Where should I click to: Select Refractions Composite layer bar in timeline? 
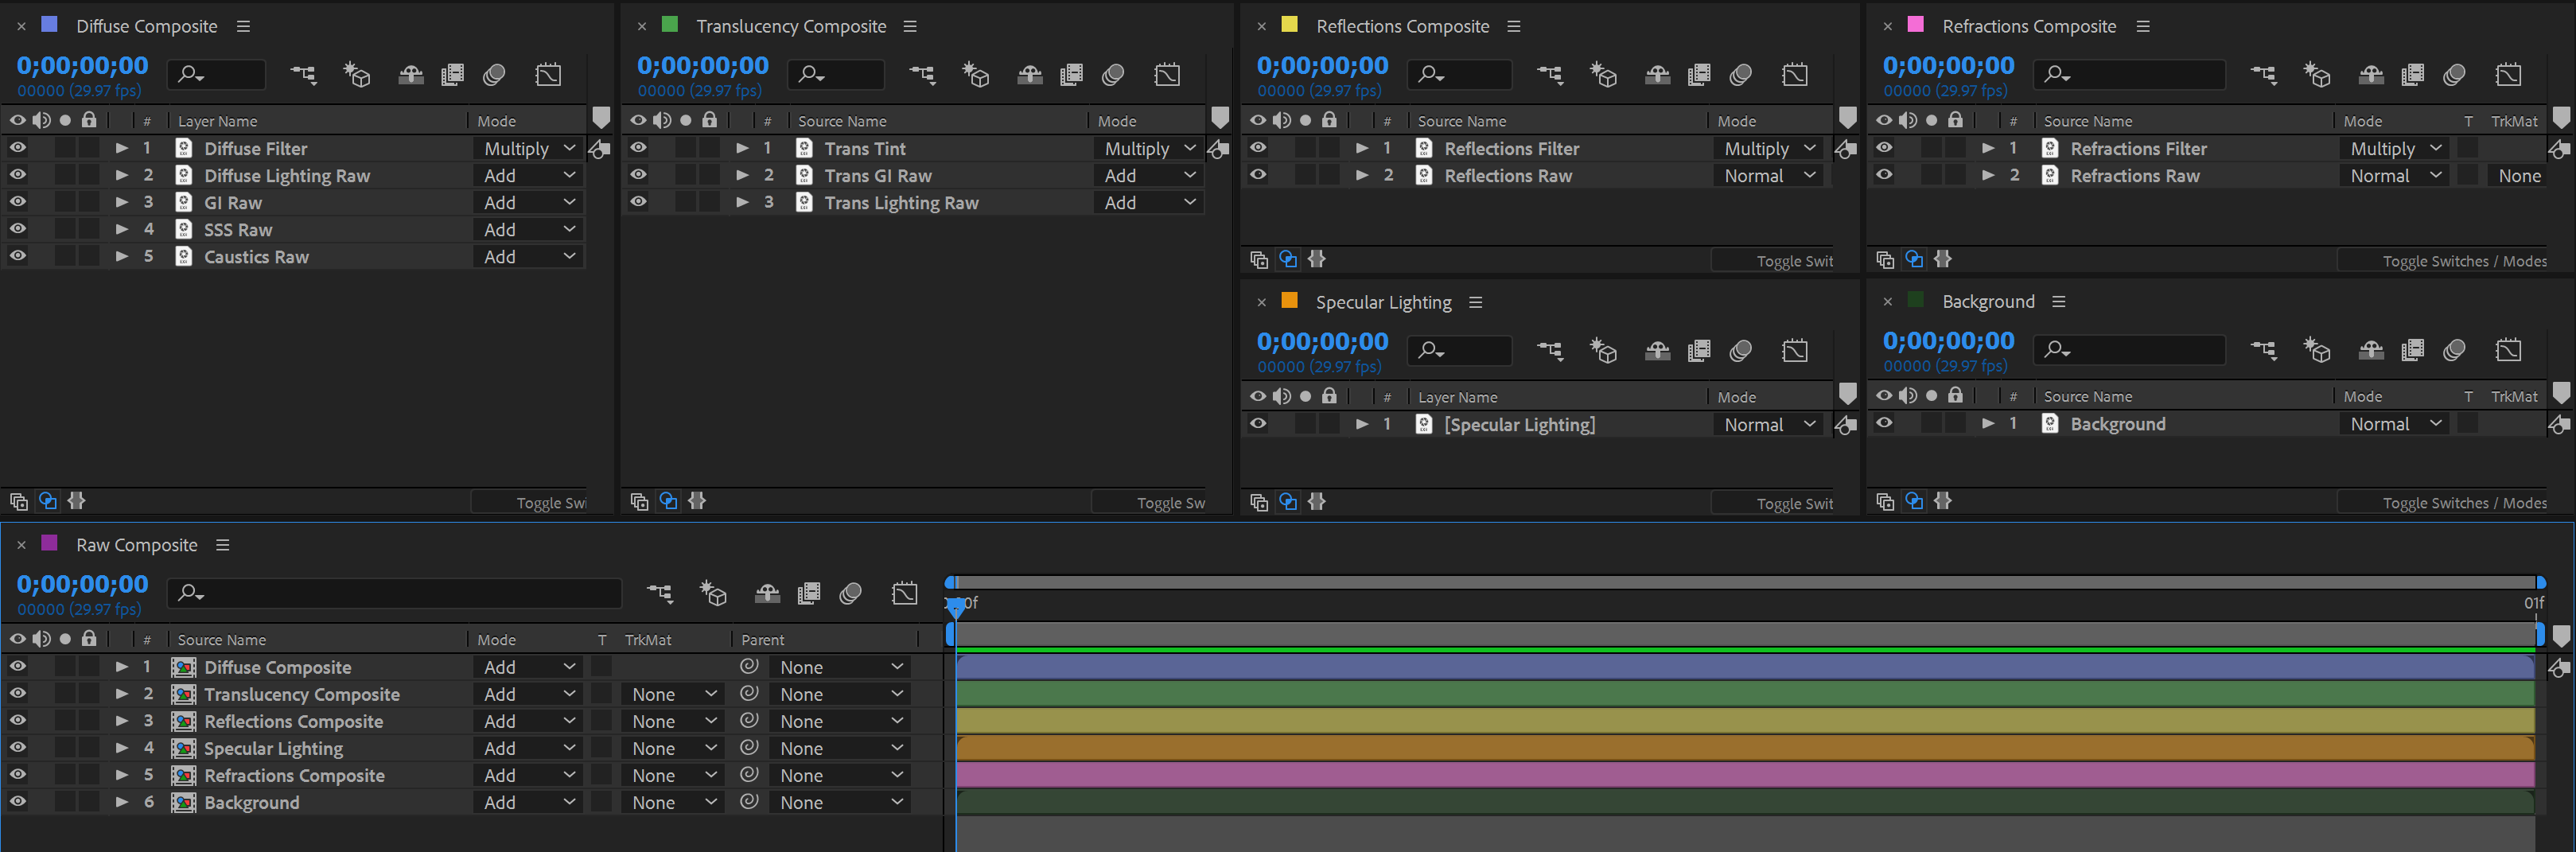point(1745,775)
